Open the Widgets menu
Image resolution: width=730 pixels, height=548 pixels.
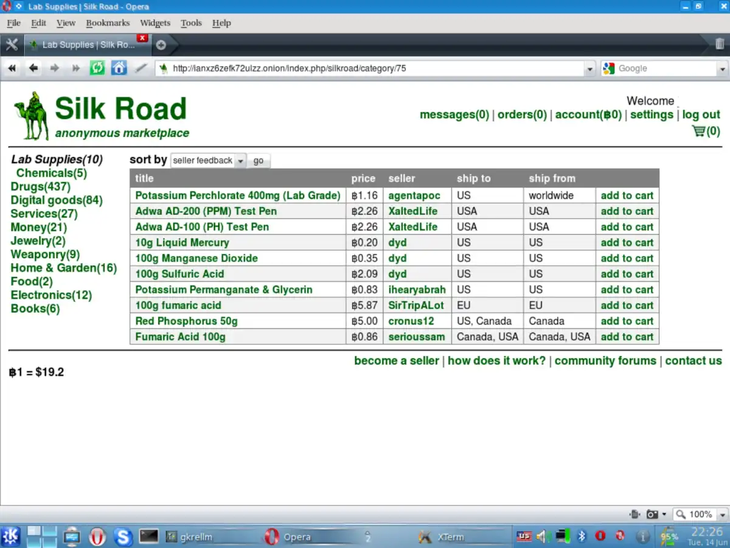[154, 23]
